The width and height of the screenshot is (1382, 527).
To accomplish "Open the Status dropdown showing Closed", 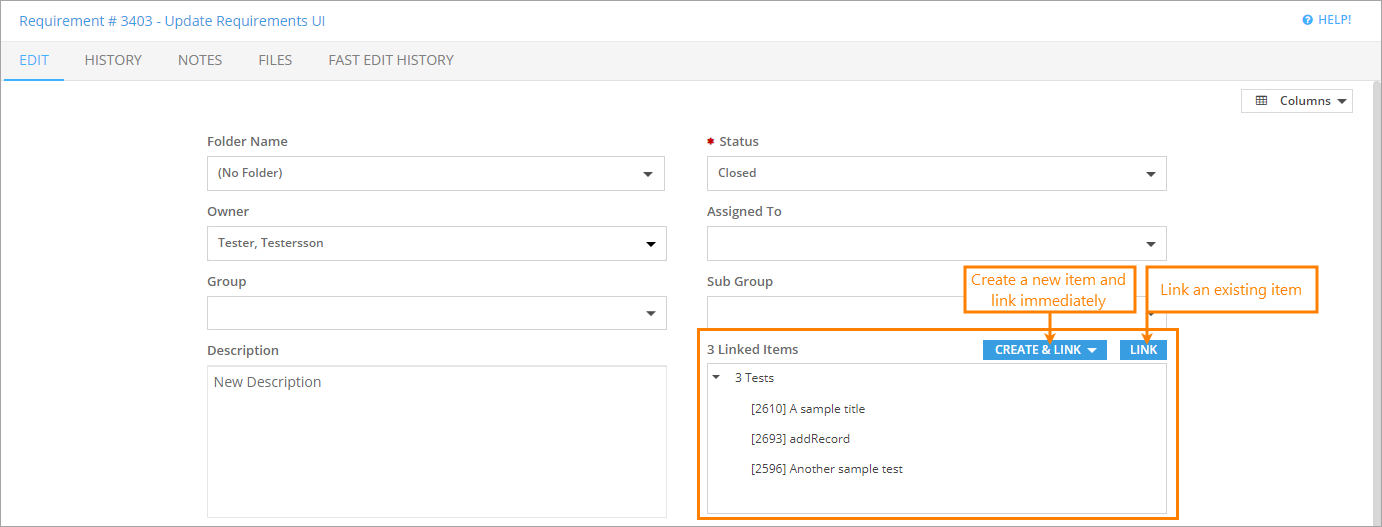I will (x=936, y=173).
